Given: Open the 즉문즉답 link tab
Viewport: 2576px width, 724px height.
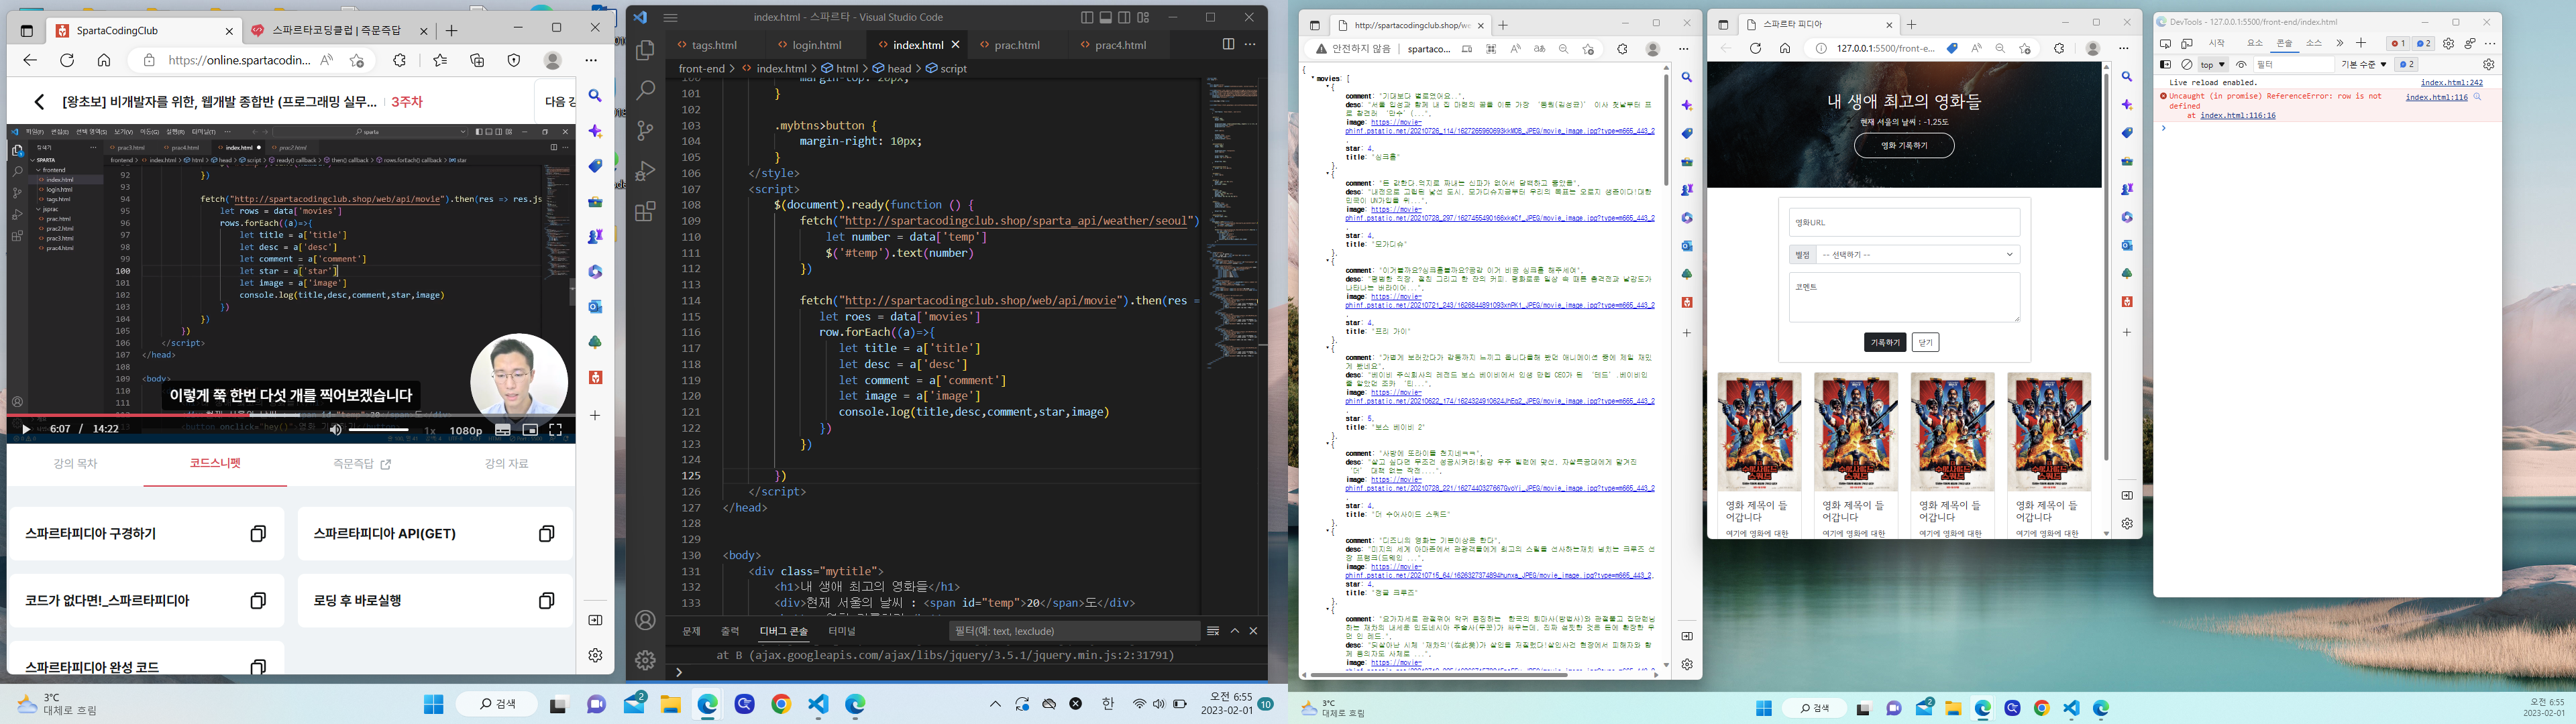Looking at the screenshot, I should 362,464.
